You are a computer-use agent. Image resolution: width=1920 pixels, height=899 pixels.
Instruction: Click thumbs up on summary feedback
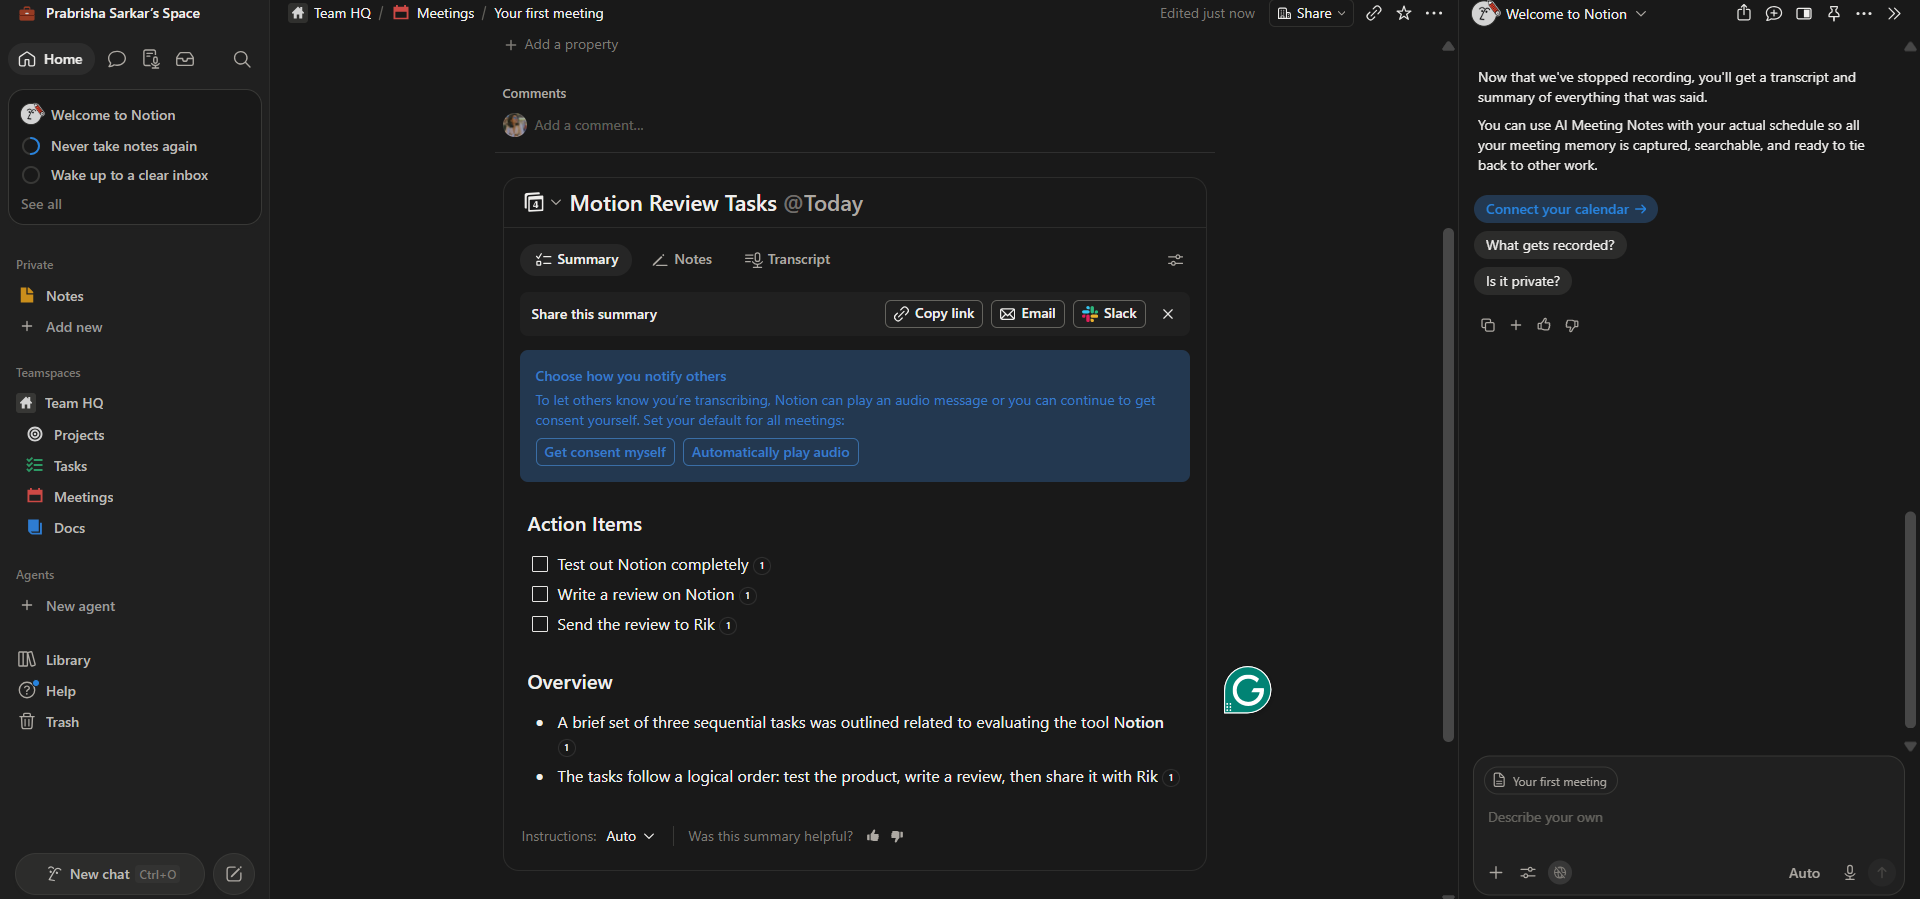873,836
